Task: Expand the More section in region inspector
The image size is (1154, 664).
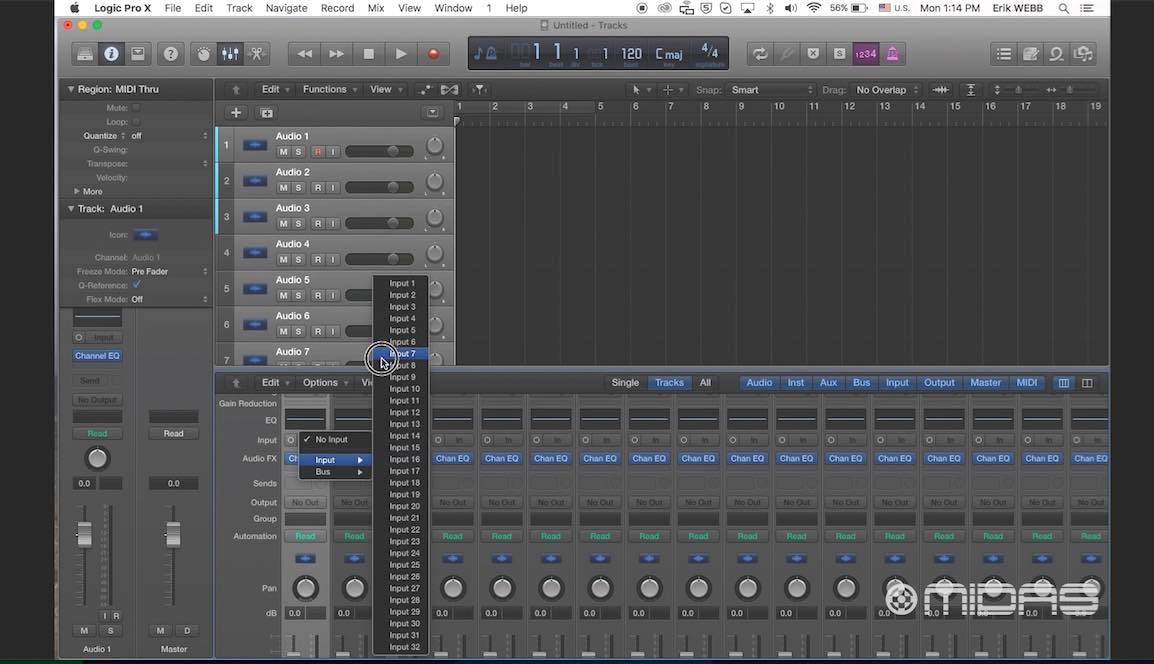Action: tap(77, 191)
